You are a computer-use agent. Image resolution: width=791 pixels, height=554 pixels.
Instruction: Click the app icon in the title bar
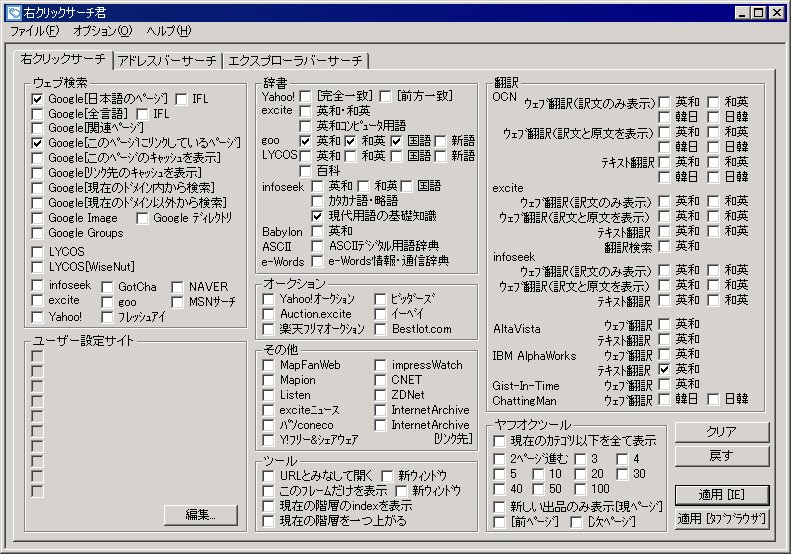(14, 13)
